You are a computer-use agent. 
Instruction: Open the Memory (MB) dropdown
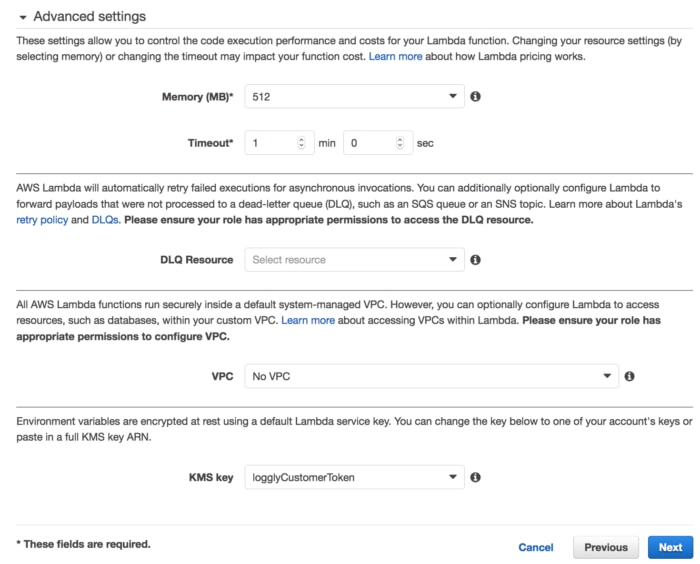354,97
